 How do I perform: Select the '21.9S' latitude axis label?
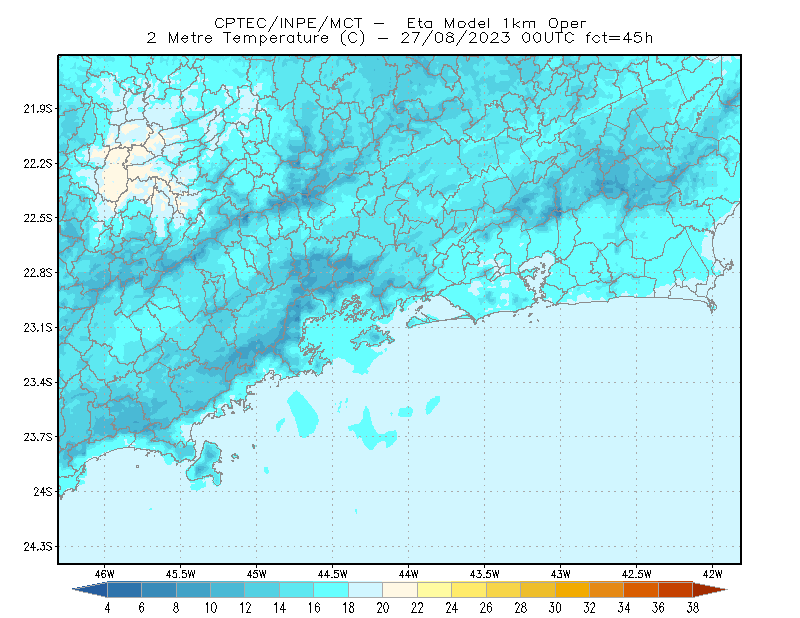click(38, 109)
